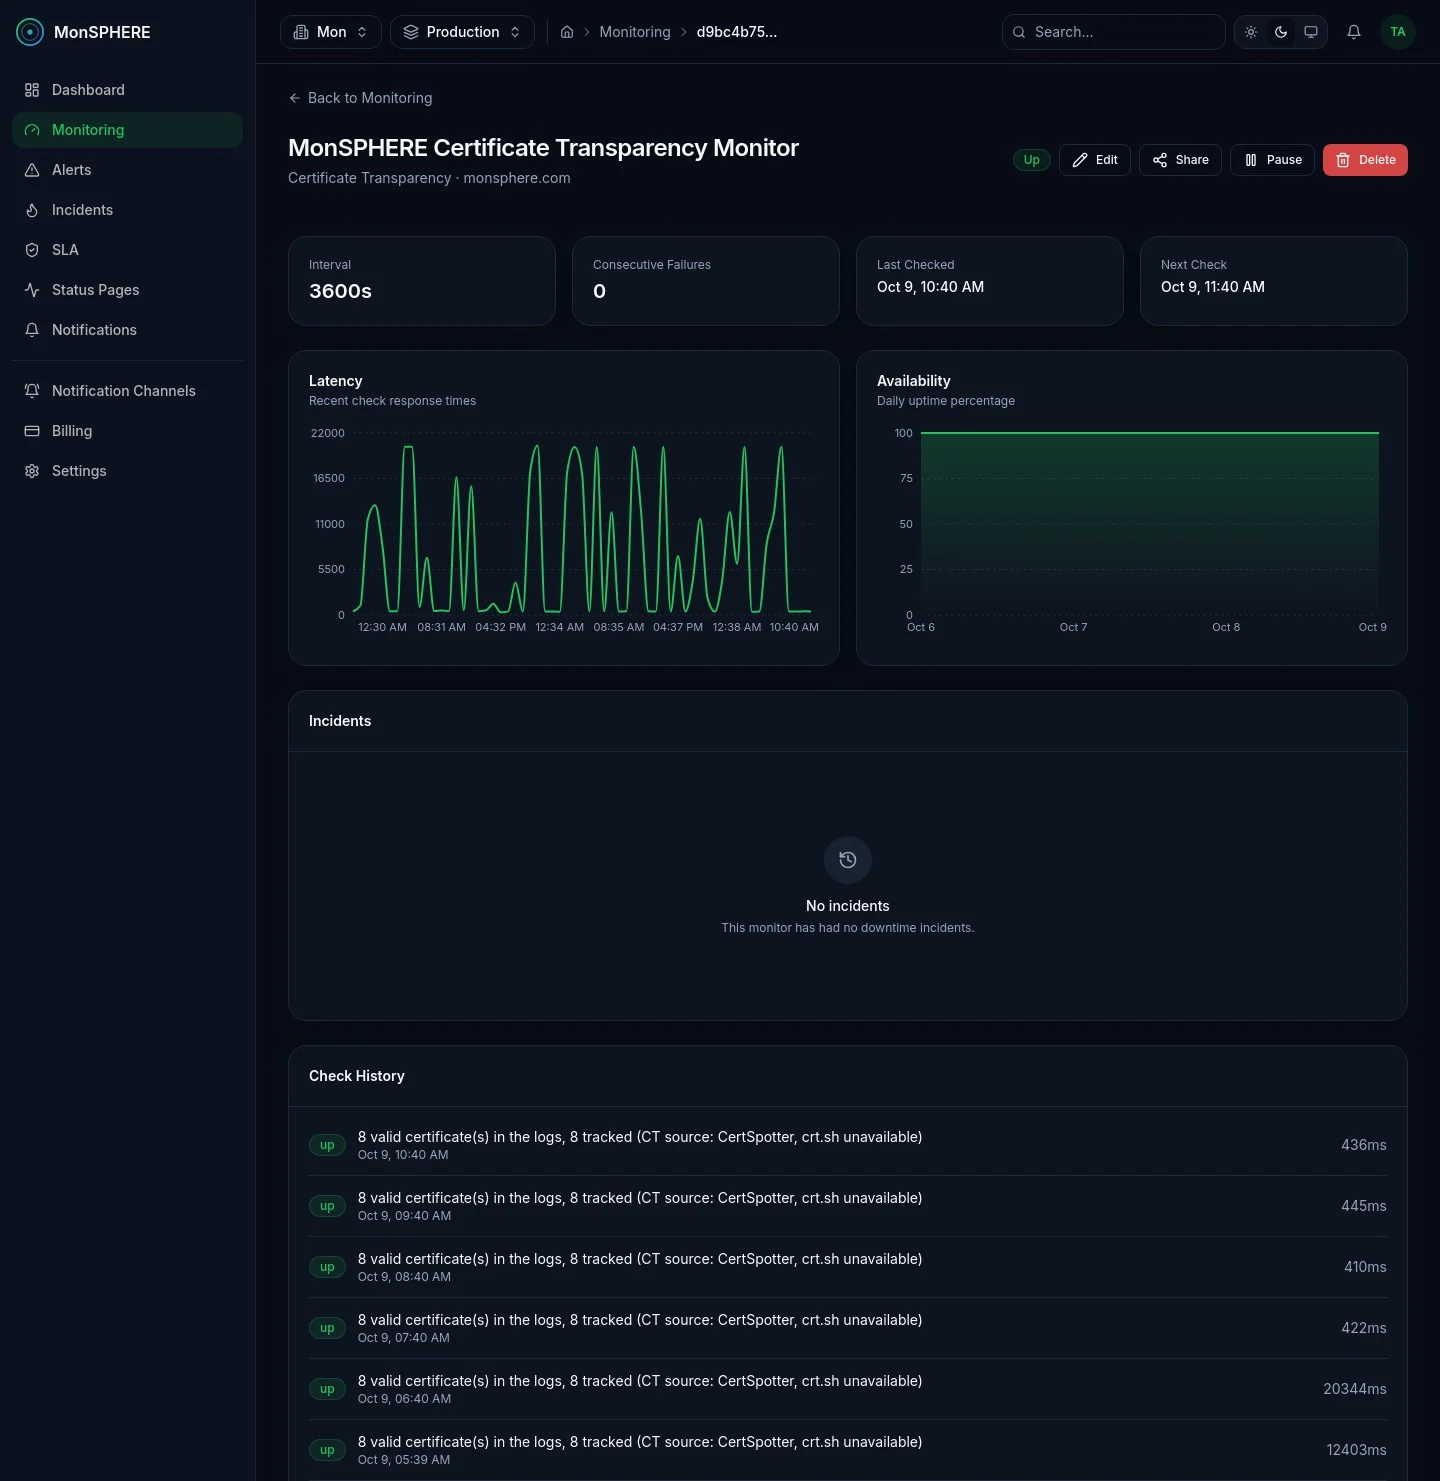
Task: Click the Settings gear icon
Action: point(32,471)
